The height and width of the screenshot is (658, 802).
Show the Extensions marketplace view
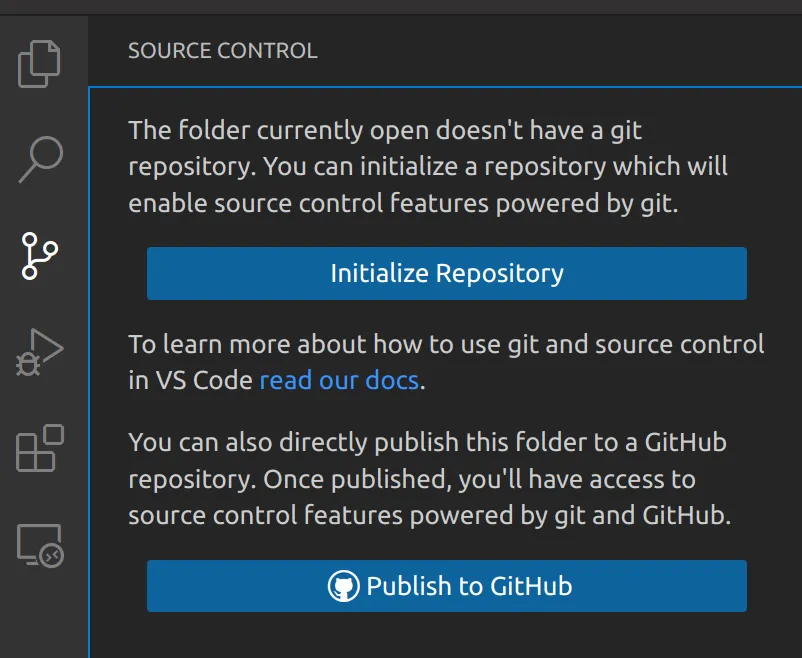point(40,448)
